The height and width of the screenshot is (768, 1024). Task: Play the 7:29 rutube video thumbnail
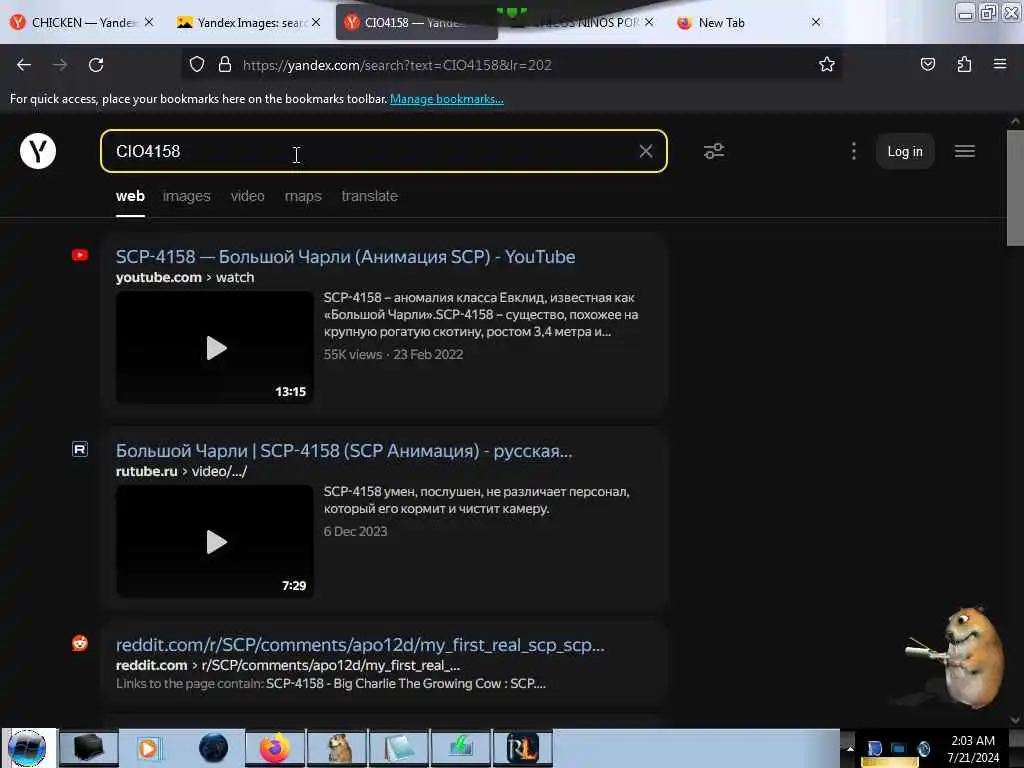tap(215, 541)
